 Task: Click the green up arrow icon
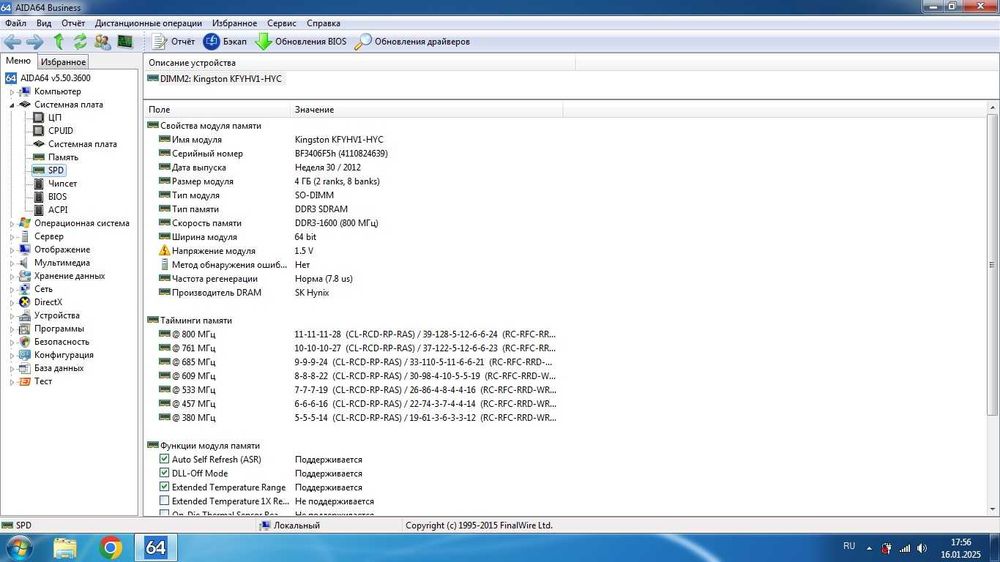[59, 42]
